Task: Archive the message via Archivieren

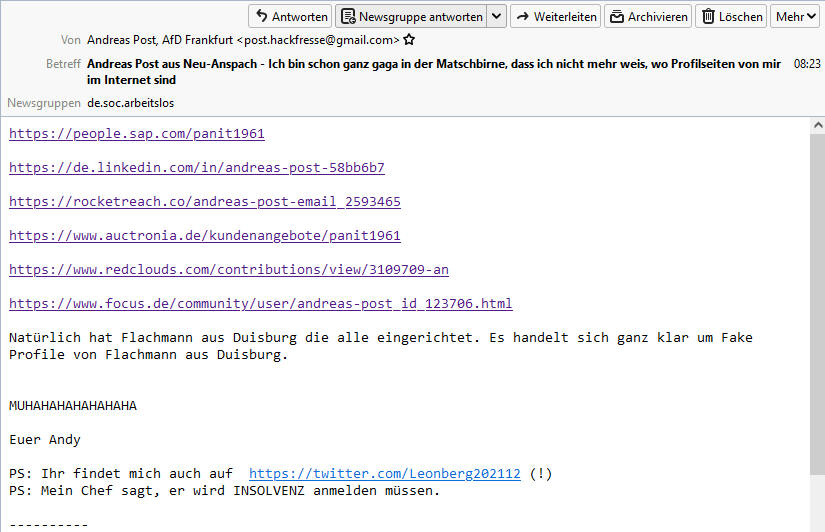Action: pyautogui.click(x=648, y=16)
